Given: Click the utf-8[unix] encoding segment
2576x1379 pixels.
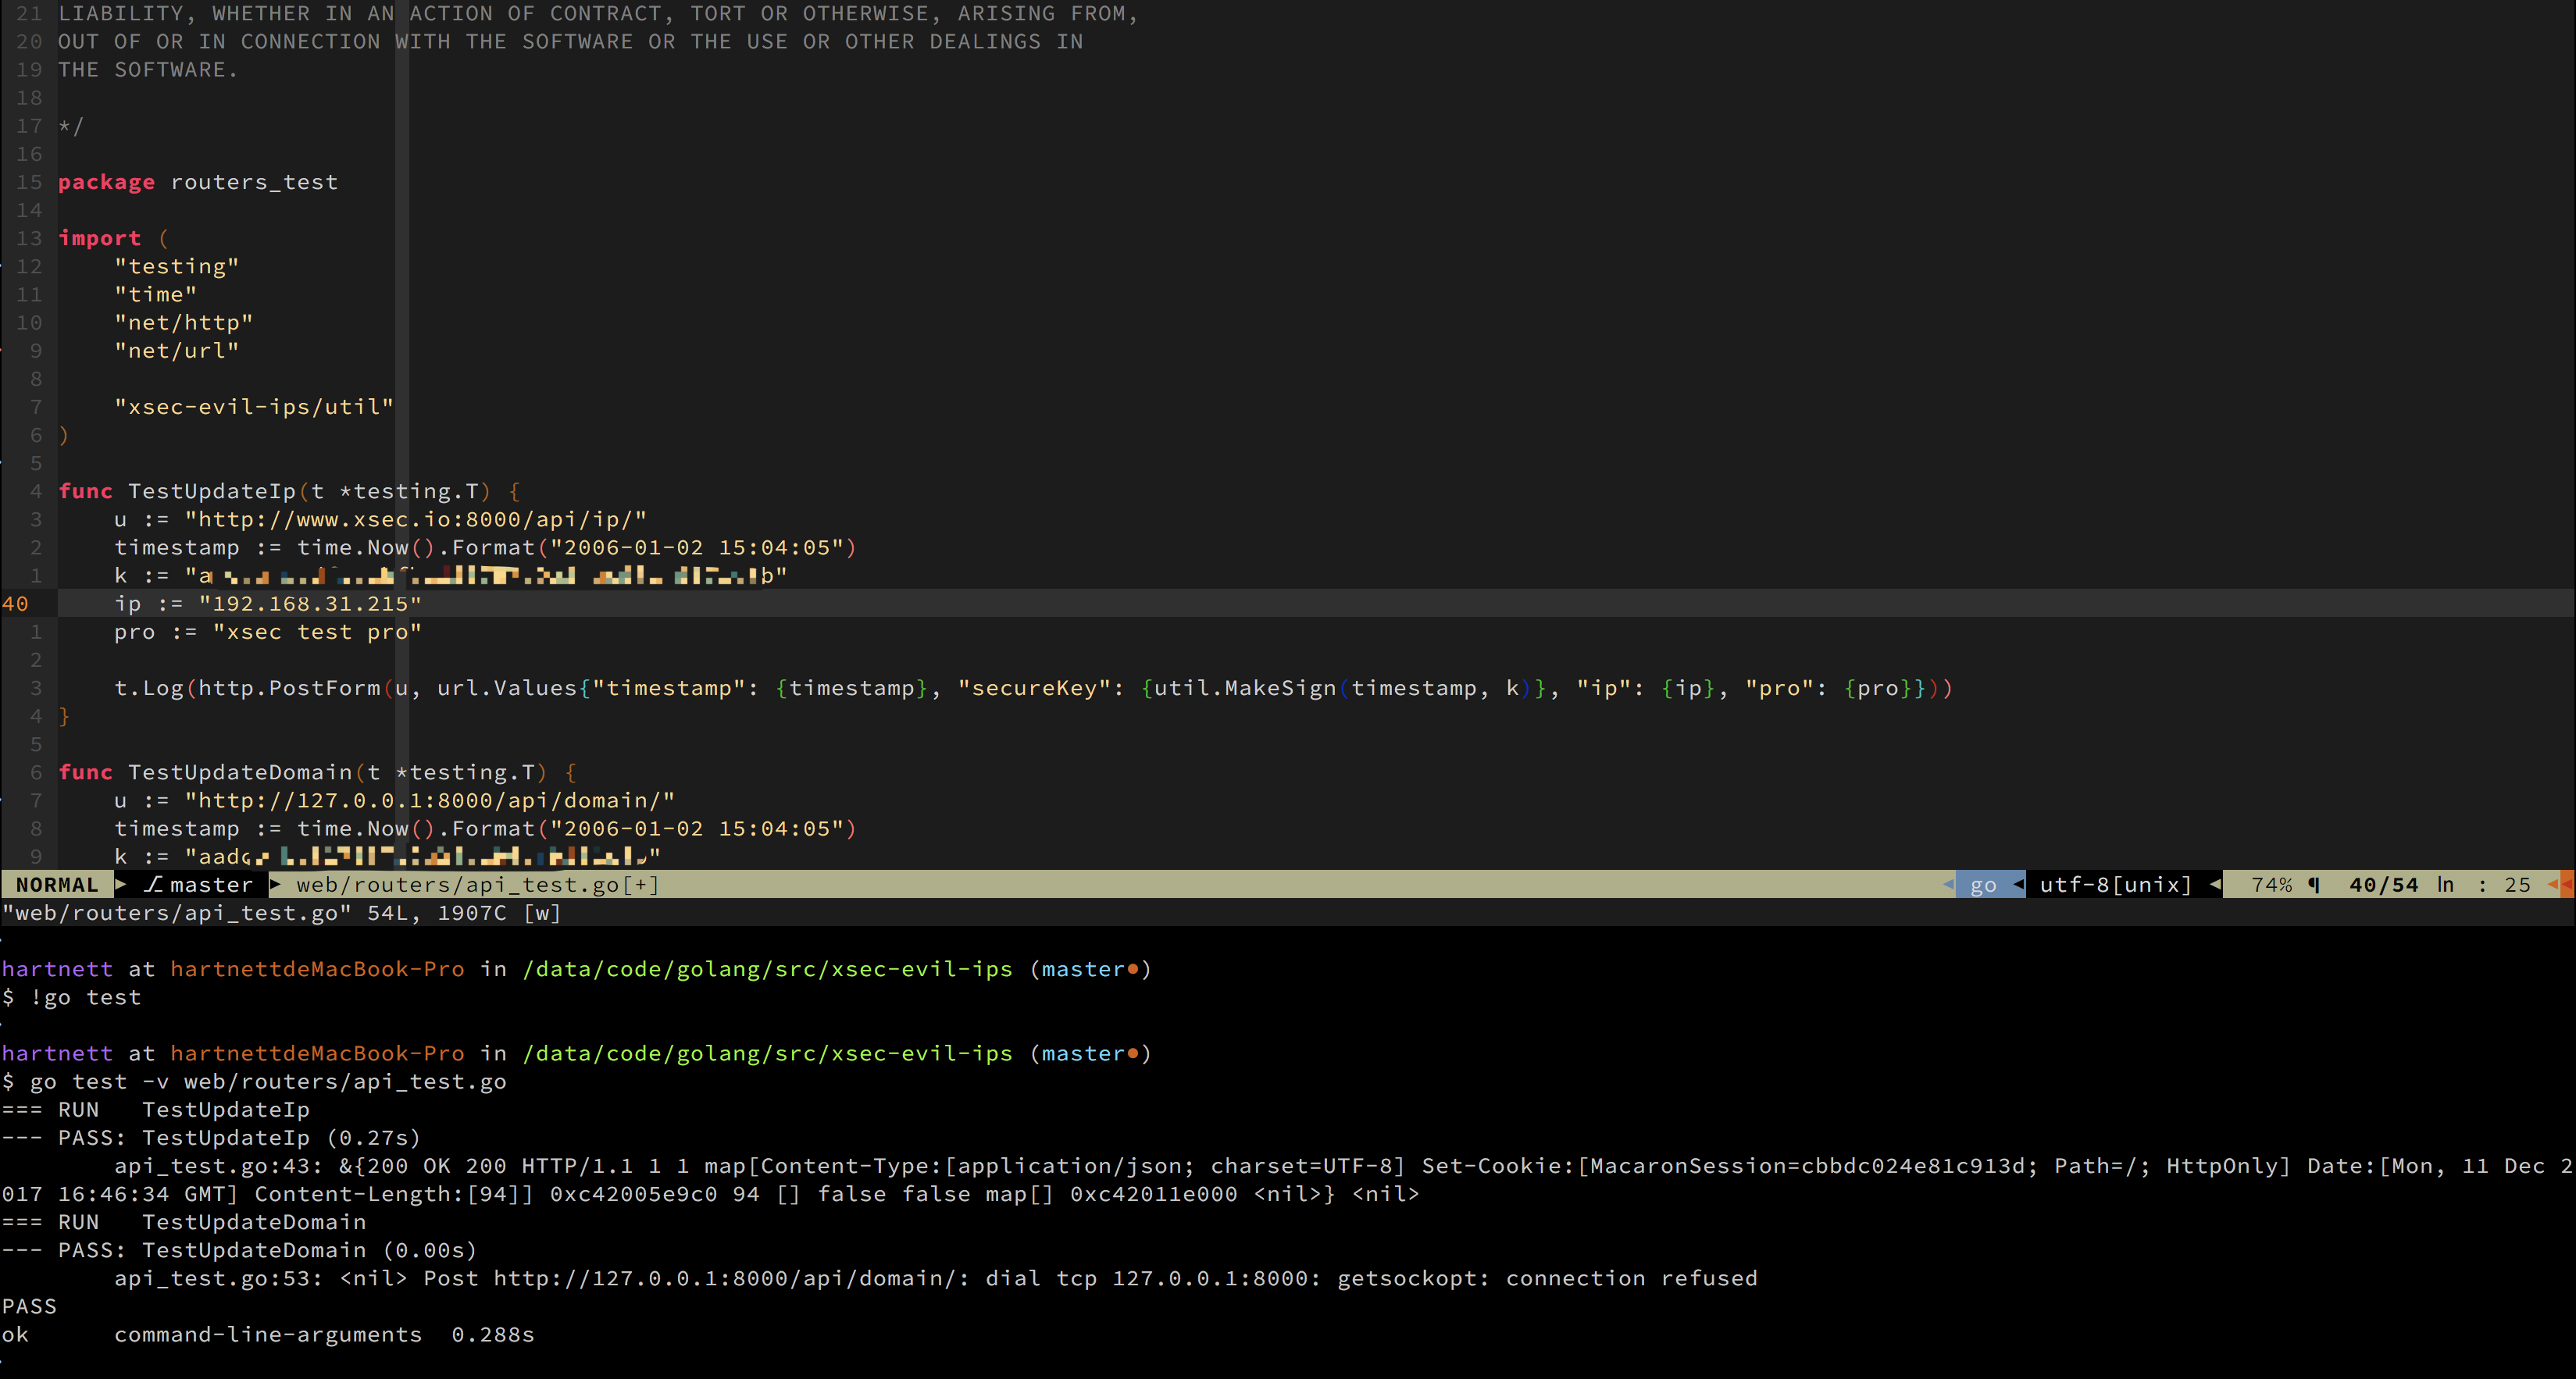Looking at the screenshot, I should 2115,884.
